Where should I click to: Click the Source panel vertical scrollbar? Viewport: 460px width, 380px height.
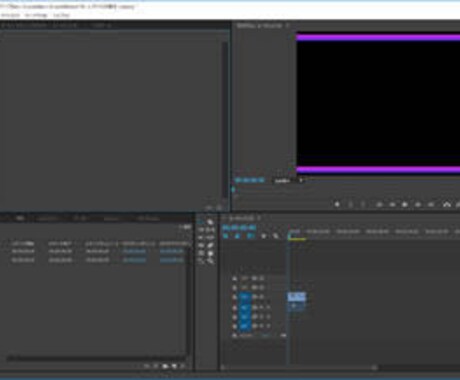click(x=225, y=120)
